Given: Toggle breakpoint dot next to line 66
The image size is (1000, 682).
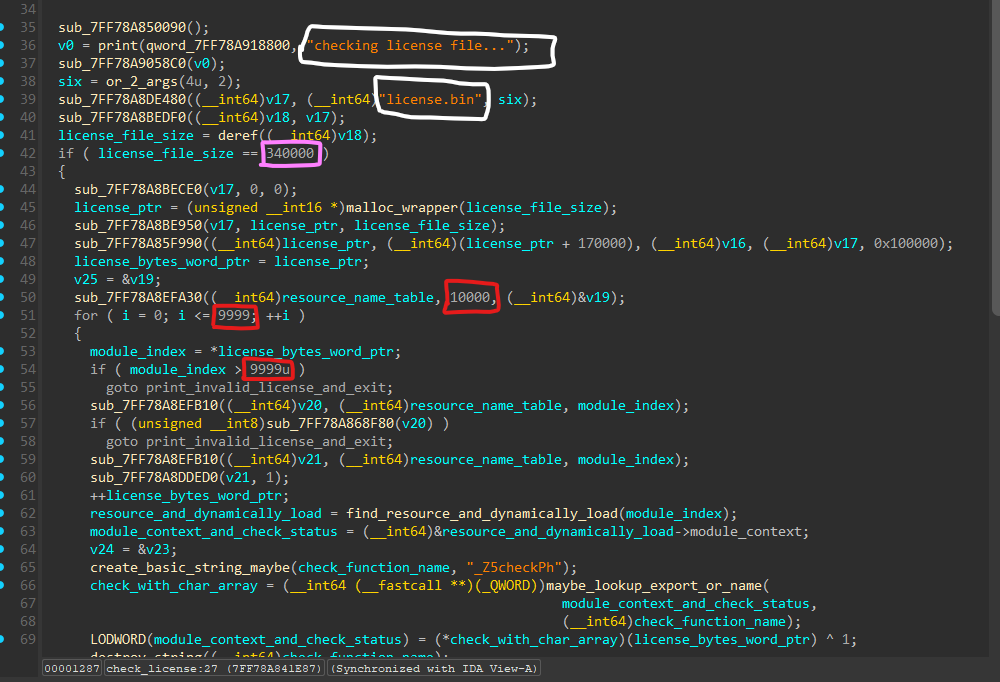Looking at the screenshot, I should 4,586.
